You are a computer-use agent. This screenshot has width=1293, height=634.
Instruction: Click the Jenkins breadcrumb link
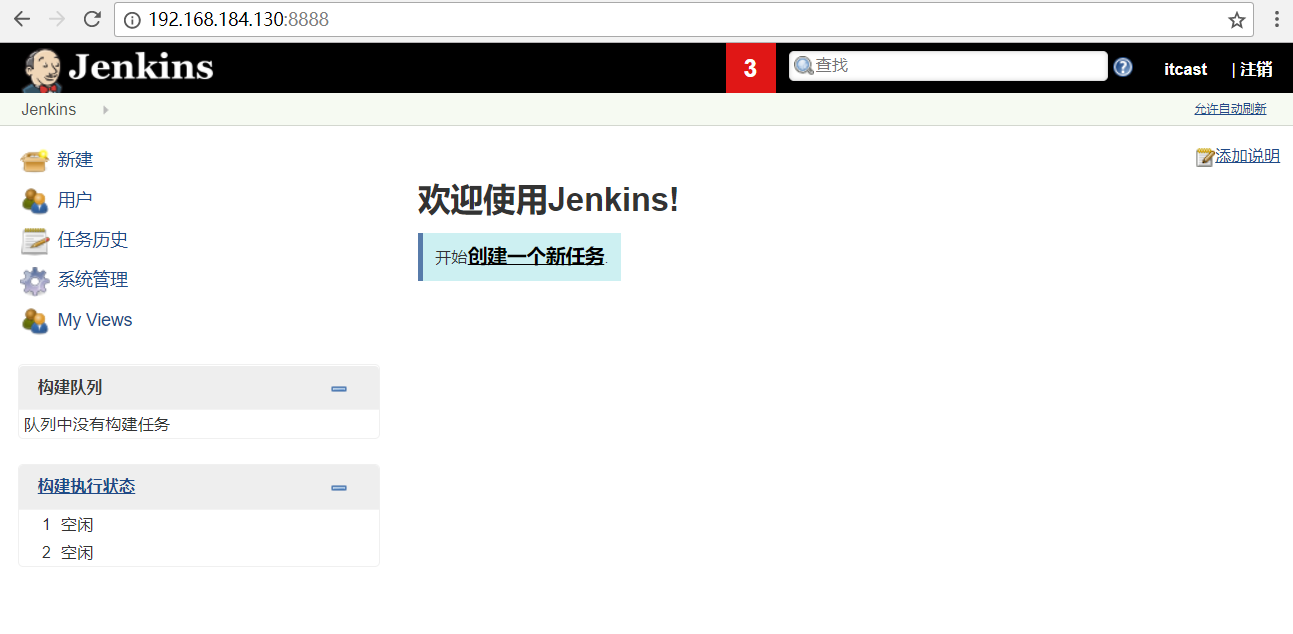point(48,110)
